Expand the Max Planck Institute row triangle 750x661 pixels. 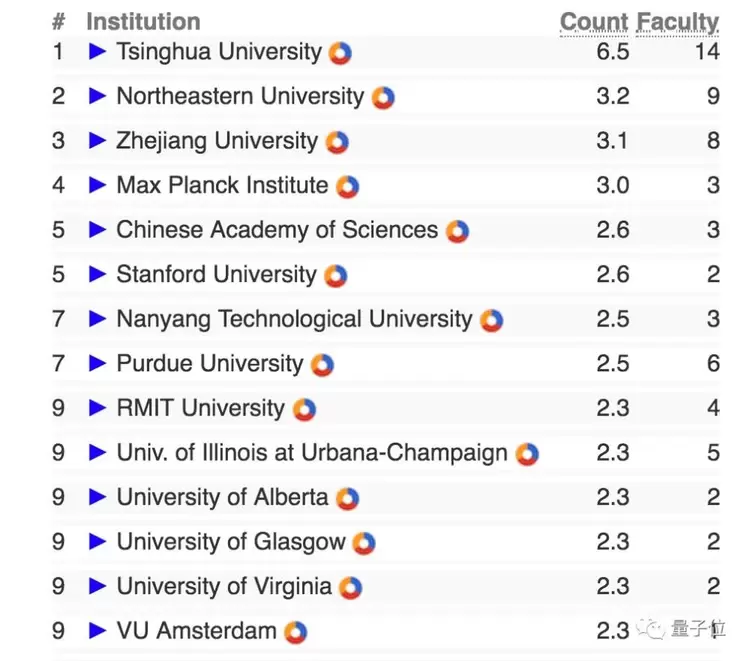(97, 186)
